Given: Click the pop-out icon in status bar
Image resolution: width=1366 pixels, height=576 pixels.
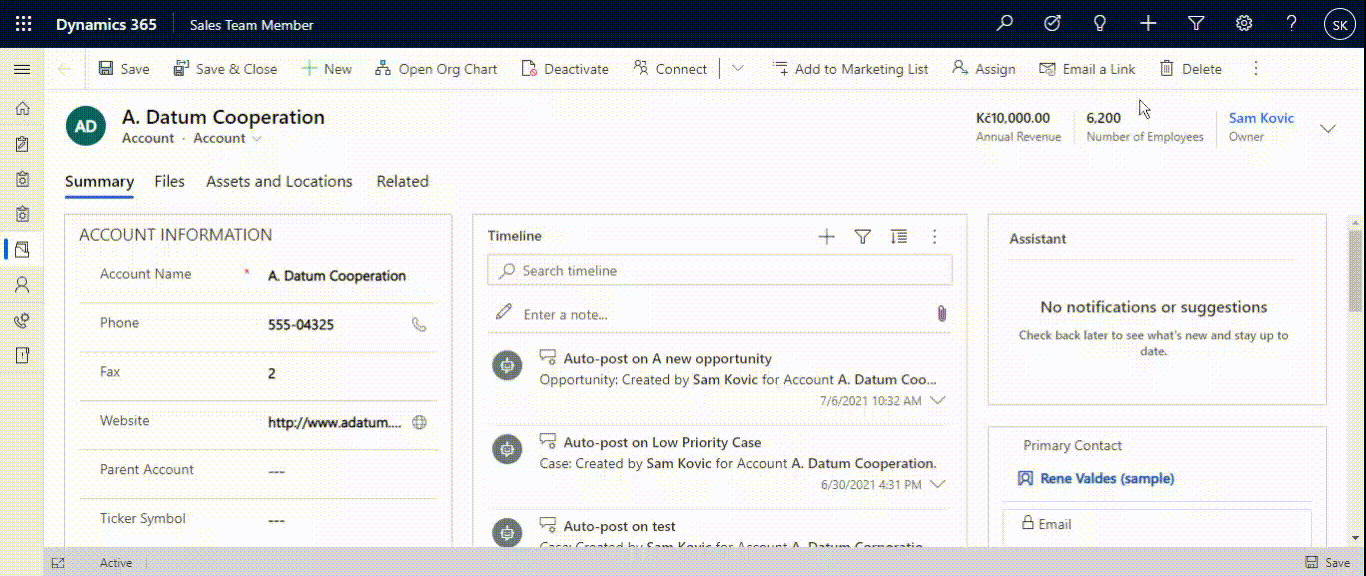Looking at the screenshot, I should click(x=58, y=563).
